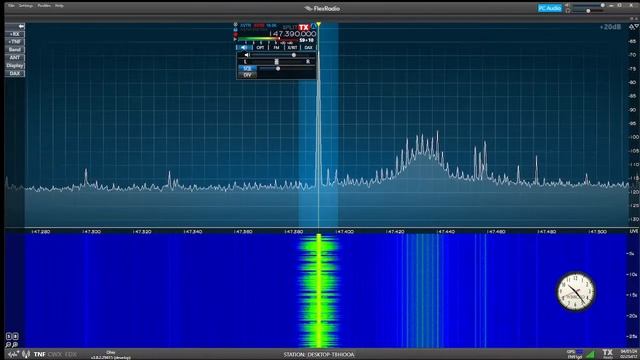Click the TX Ready indicator in status bar
640x360 pixels.
click(608, 353)
